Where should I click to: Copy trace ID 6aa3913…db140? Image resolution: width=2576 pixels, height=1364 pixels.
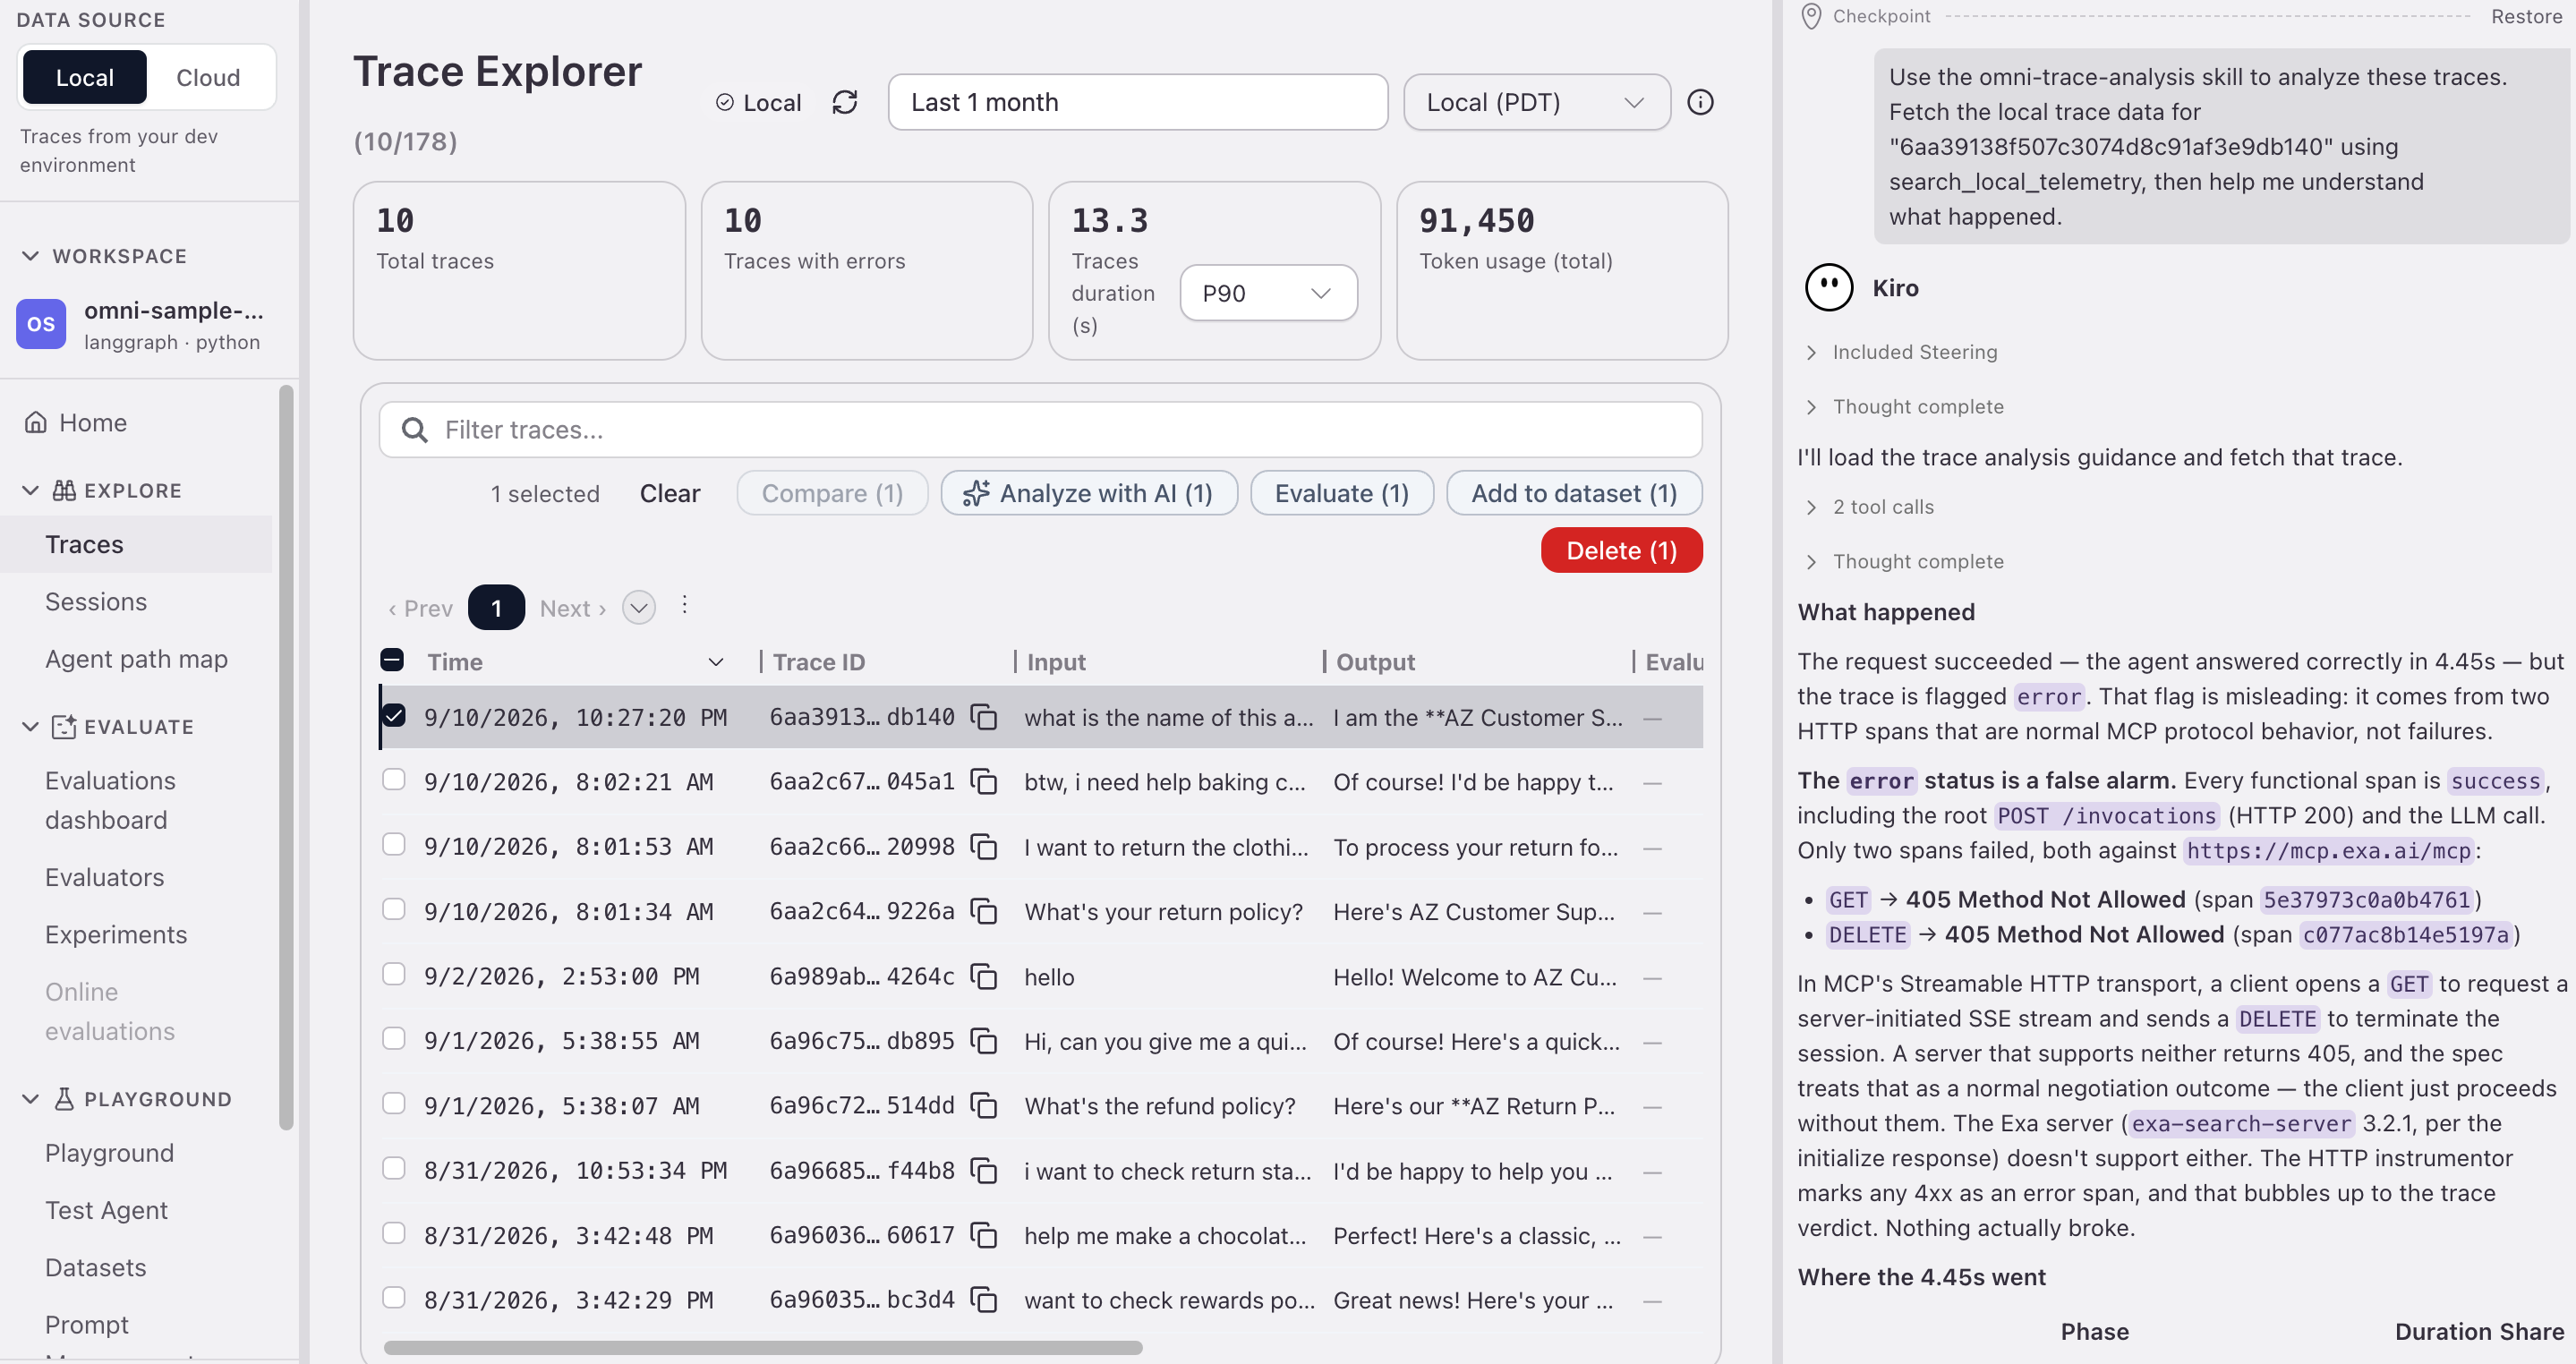tap(984, 717)
